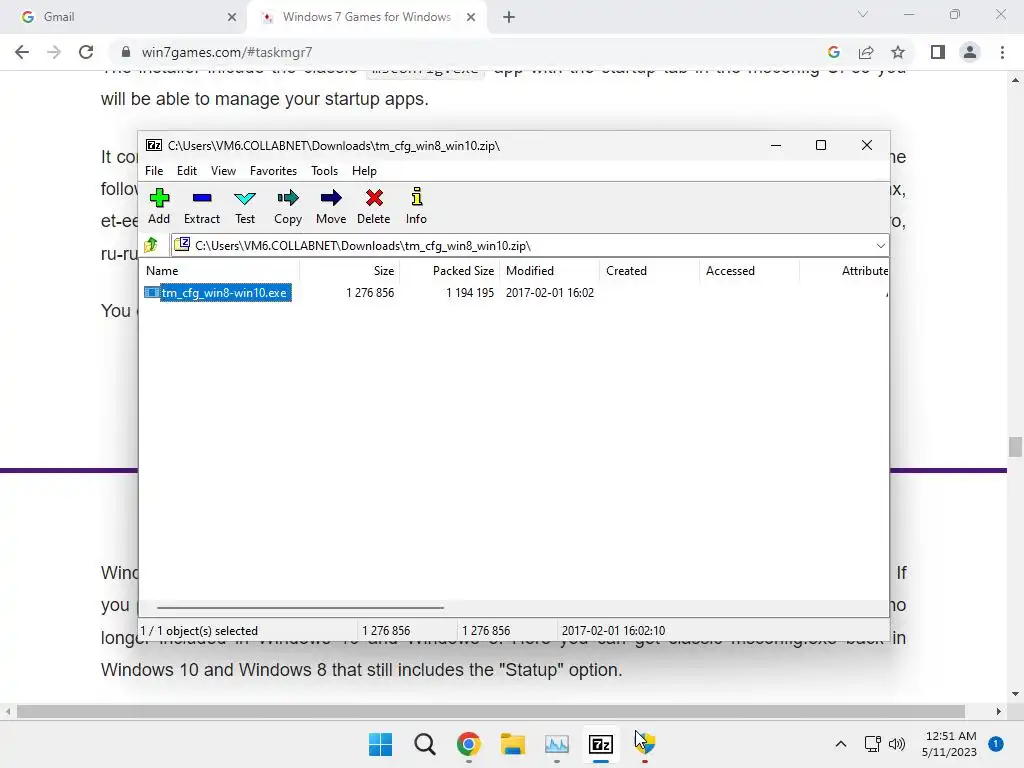Screen dimensions: 1024x768
Task: Click the browser page vertical scrollbar thumb
Action: [x=1015, y=447]
